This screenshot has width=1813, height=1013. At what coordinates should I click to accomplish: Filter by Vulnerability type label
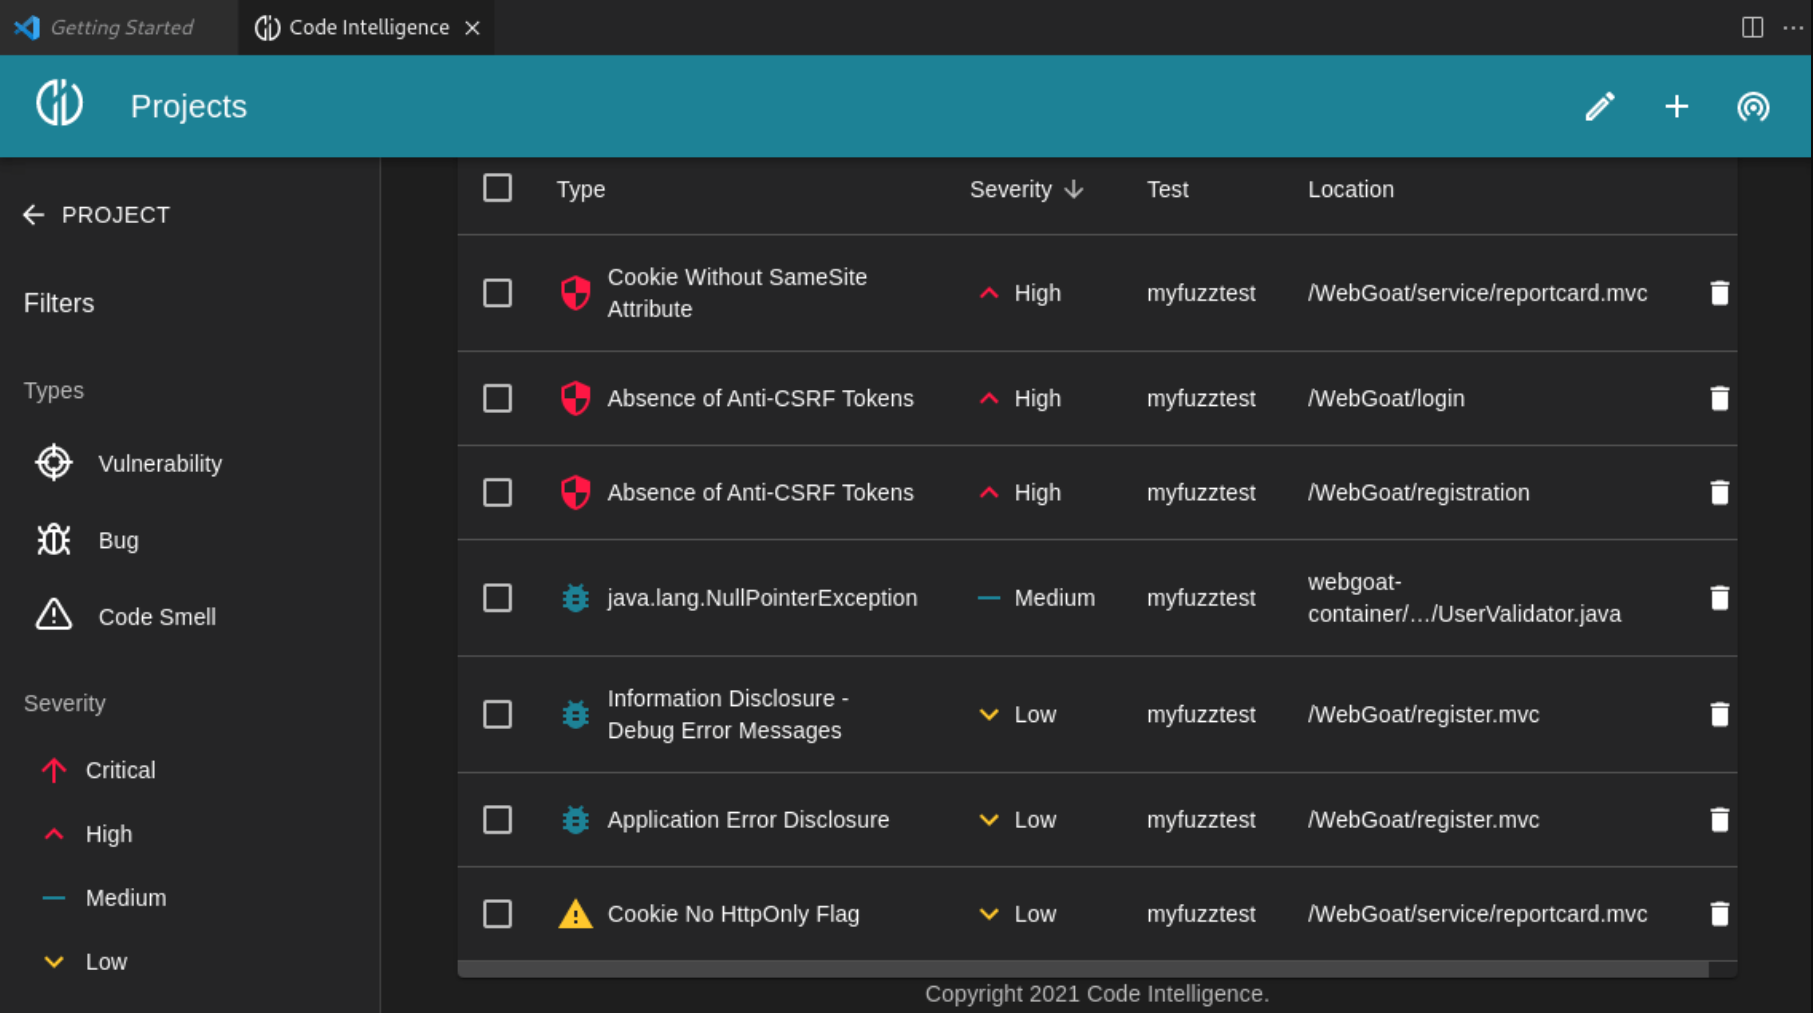pyautogui.click(x=160, y=464)
